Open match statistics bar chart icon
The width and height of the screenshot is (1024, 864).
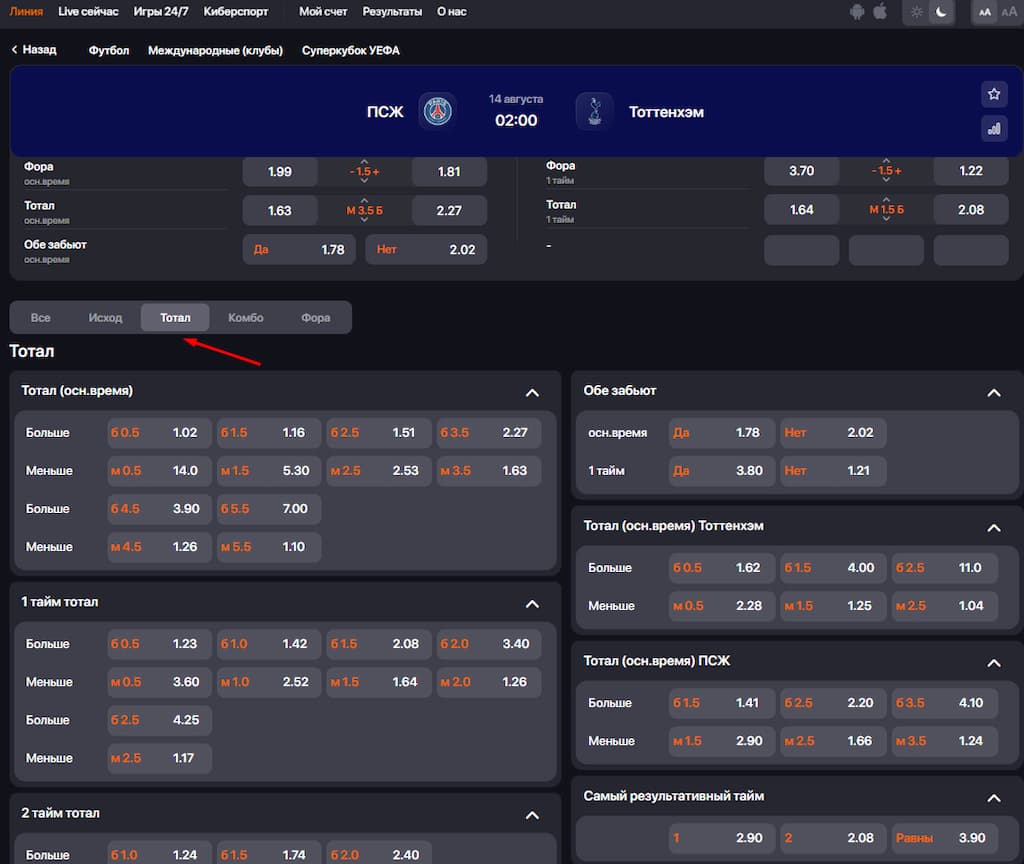click(x=994, y=128)
